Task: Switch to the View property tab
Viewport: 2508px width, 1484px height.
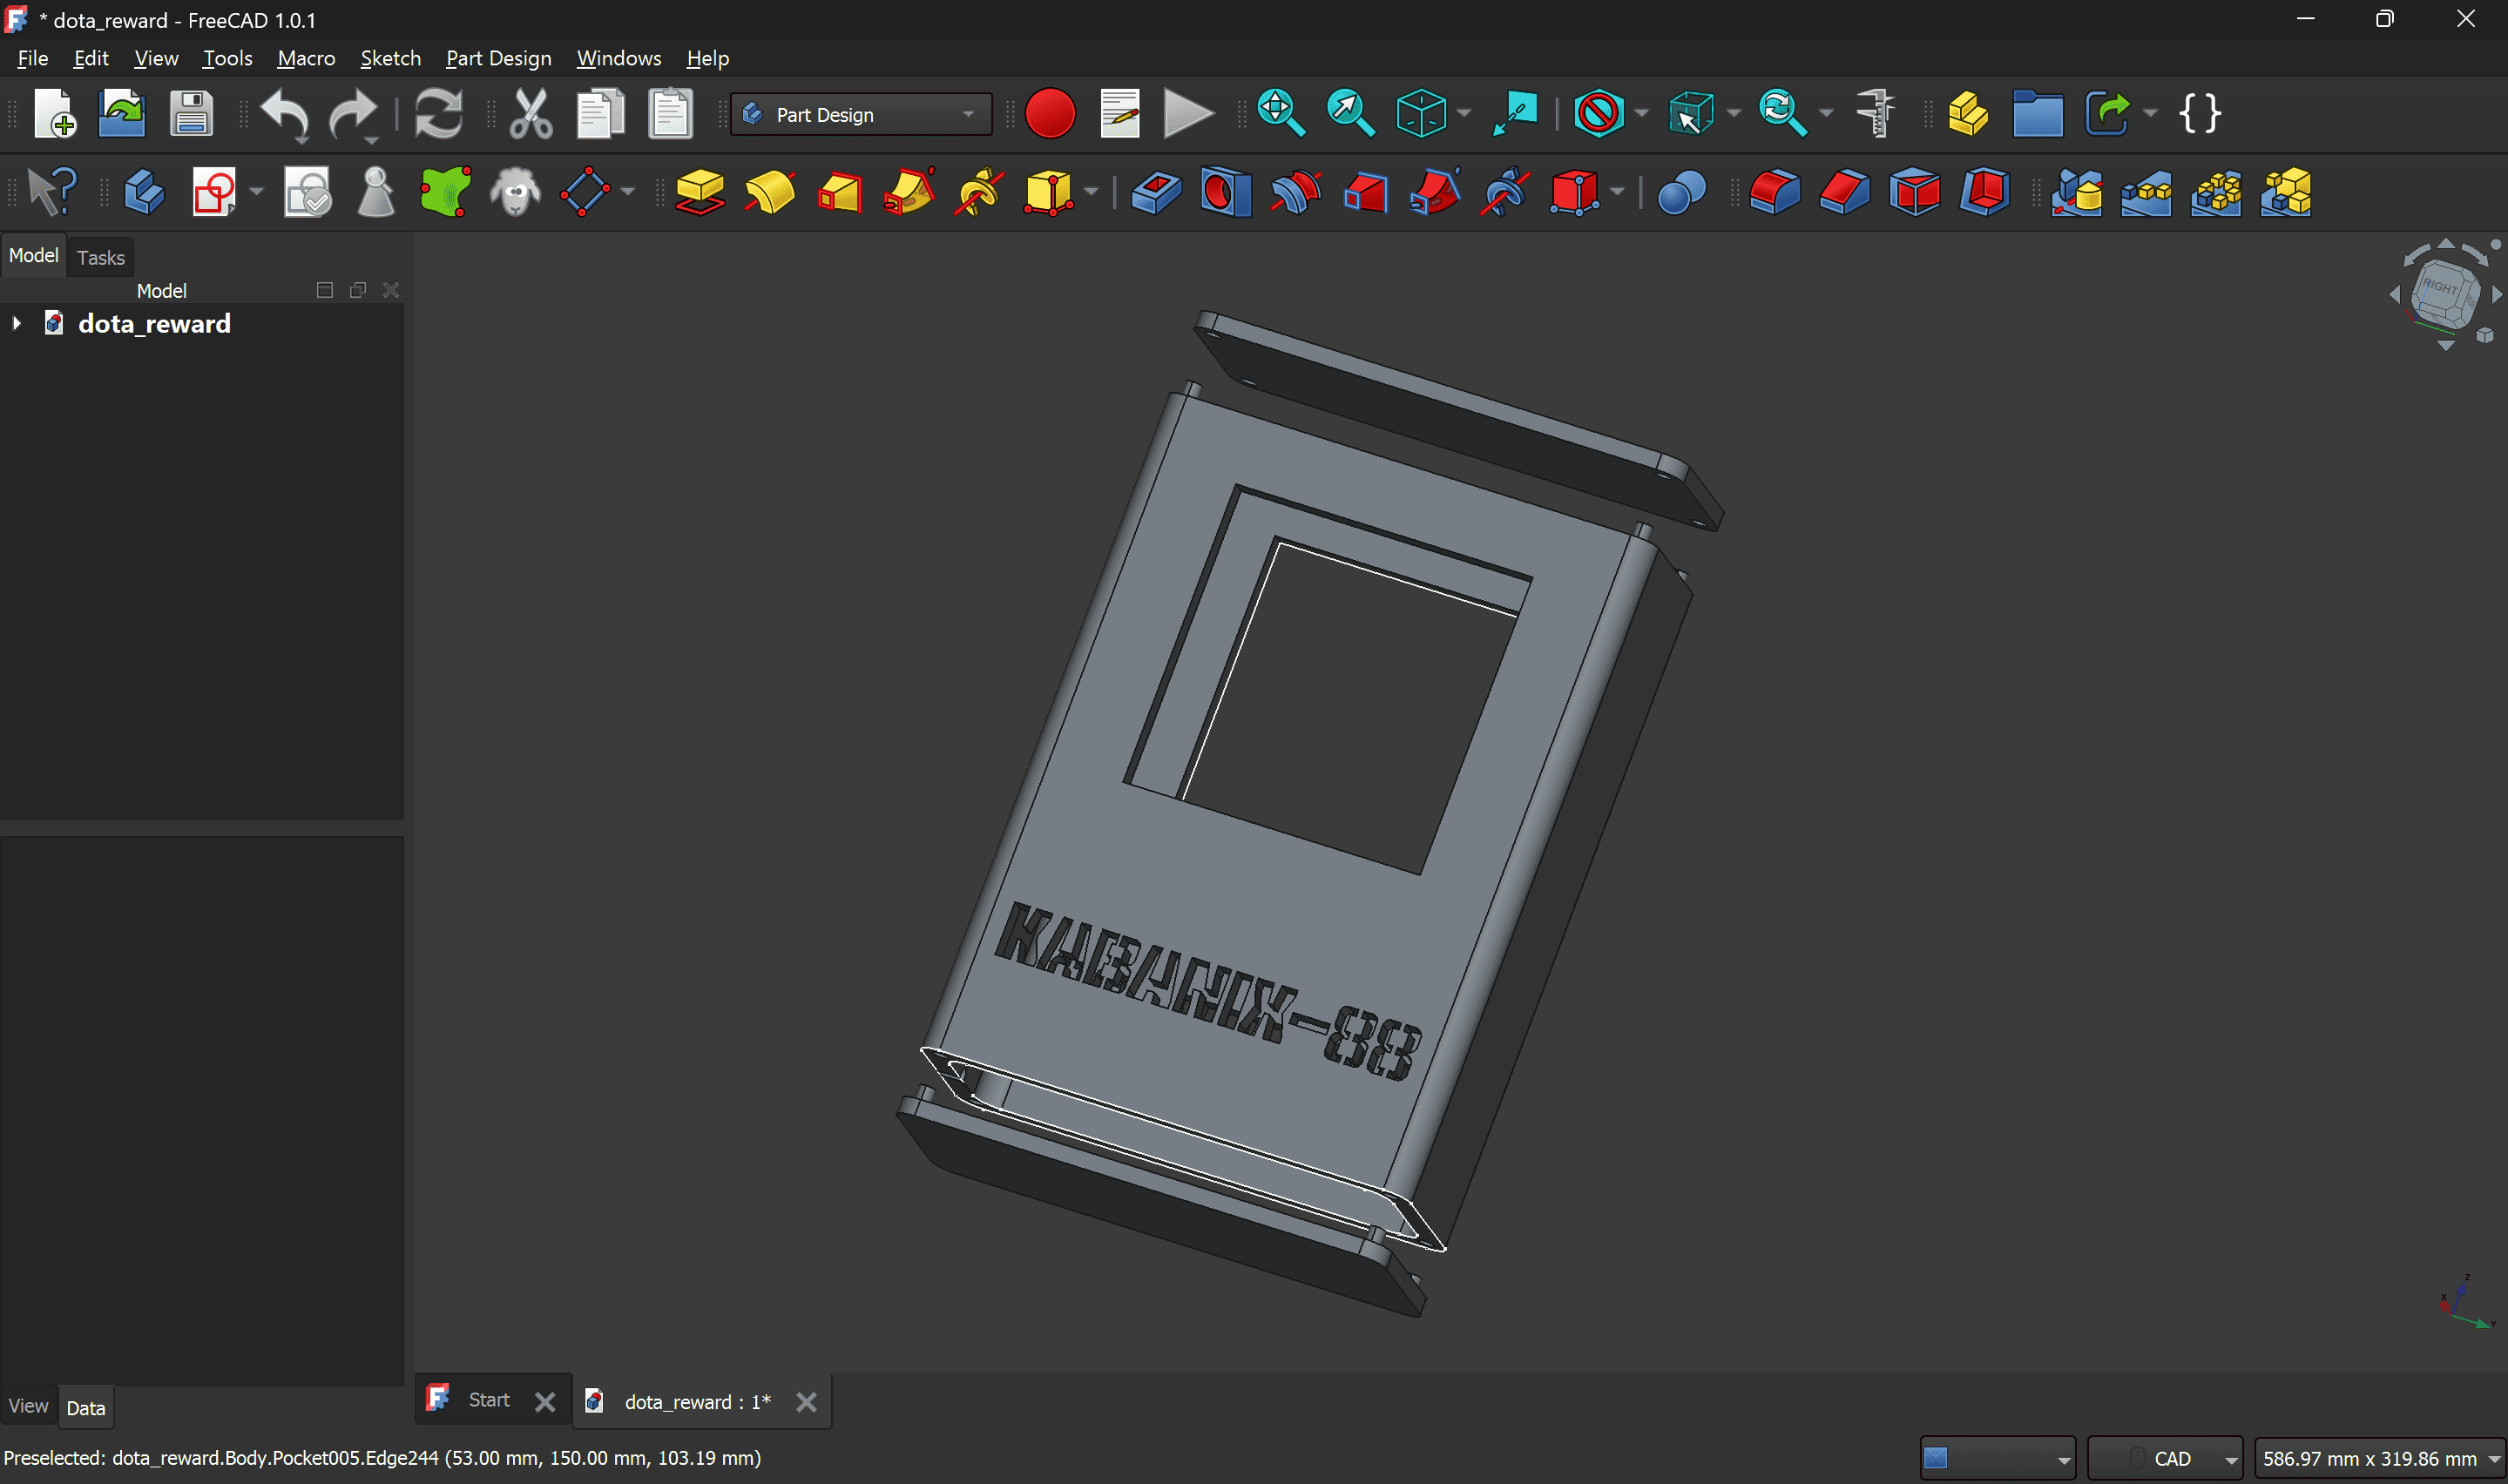Action: click(x=28, y=1406)
